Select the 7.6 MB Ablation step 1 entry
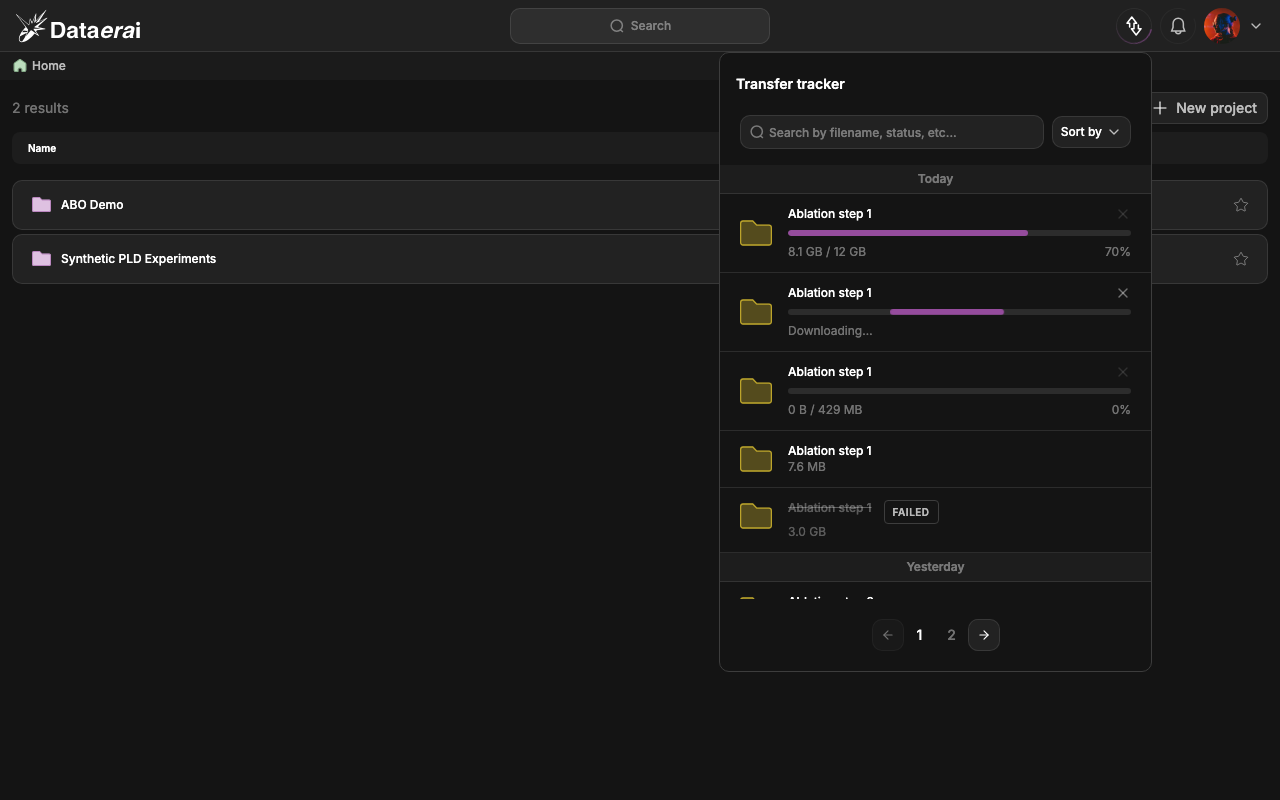 click(935, 459)
